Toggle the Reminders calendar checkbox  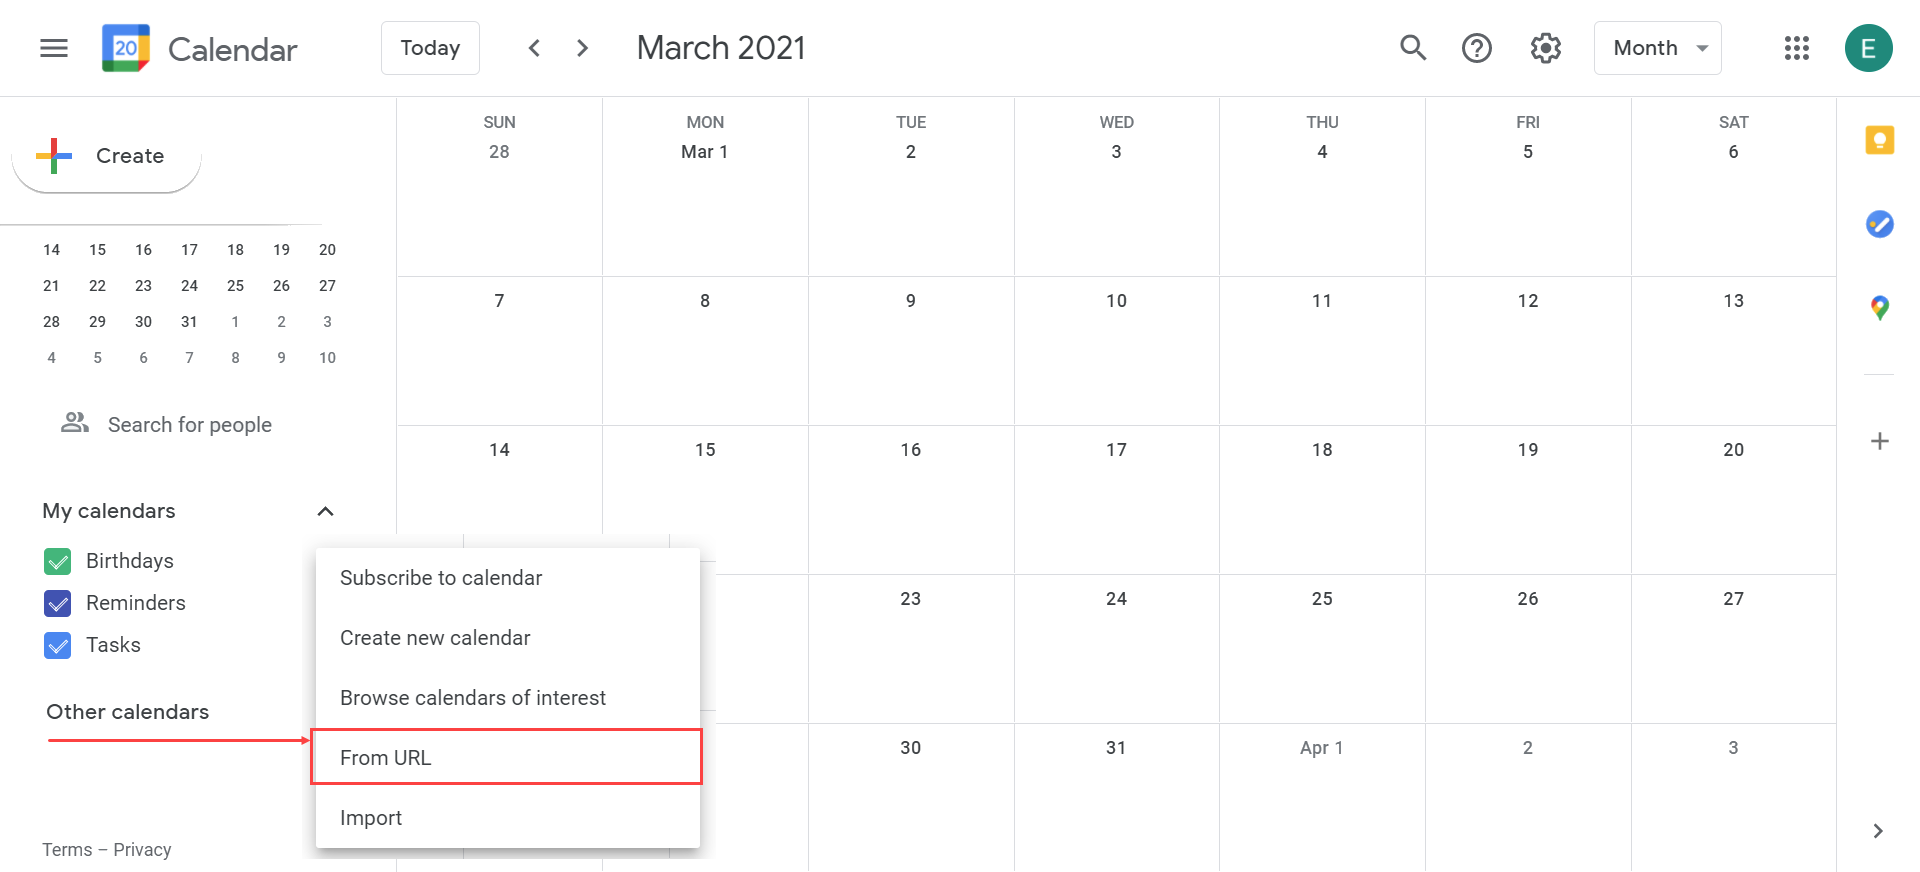click(58, 603)
